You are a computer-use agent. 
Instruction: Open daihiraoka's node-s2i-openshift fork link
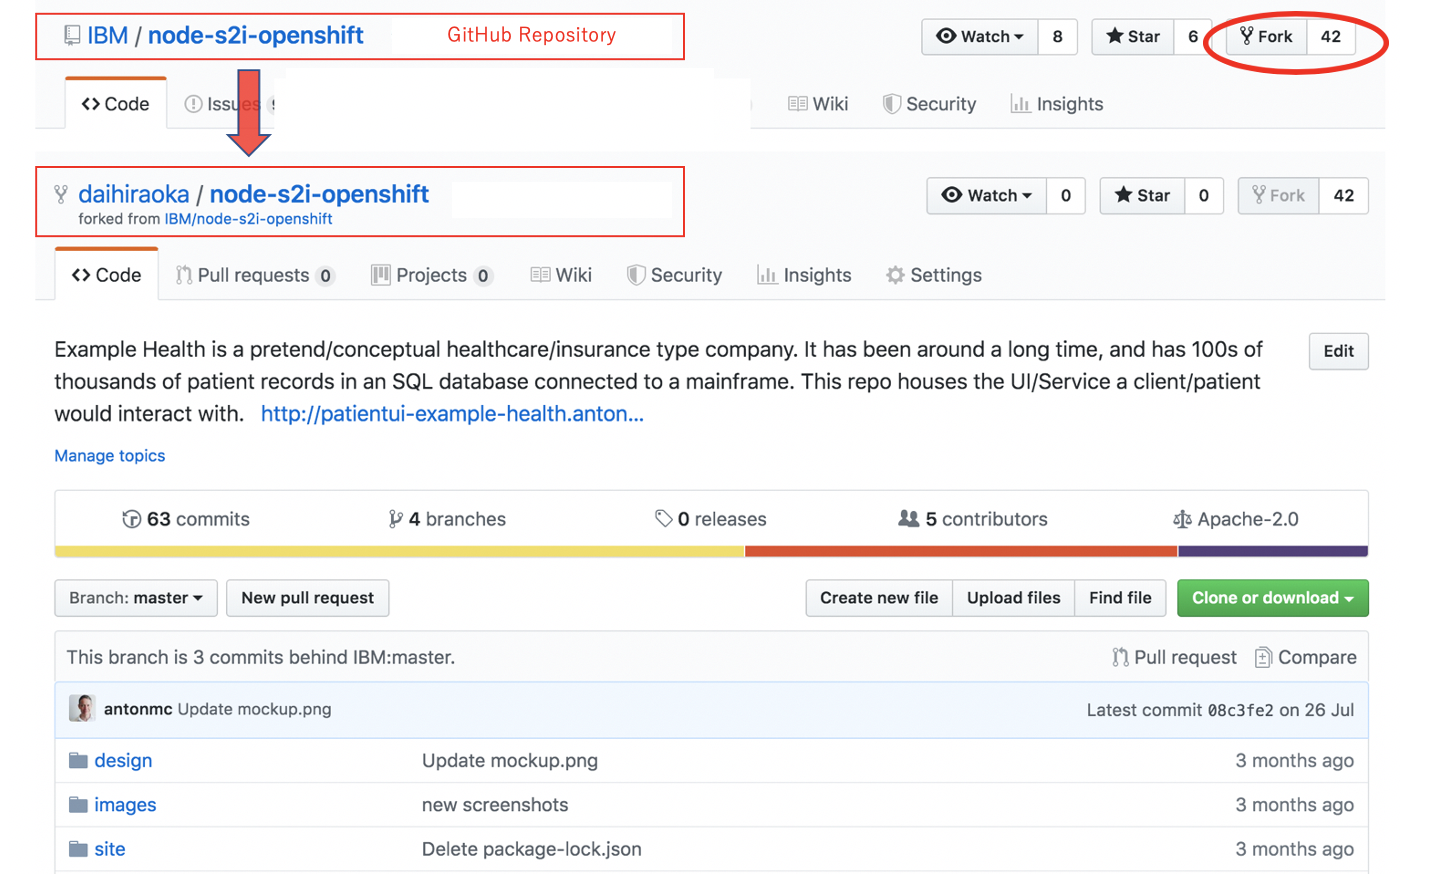319,194
